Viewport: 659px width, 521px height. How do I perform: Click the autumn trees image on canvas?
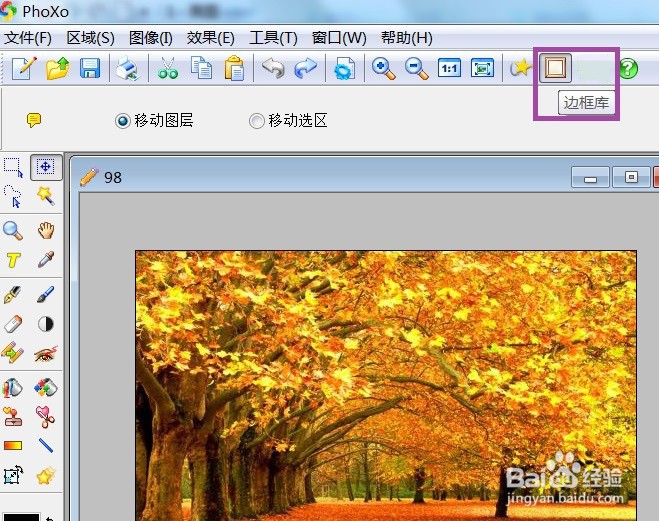point(385,385)
